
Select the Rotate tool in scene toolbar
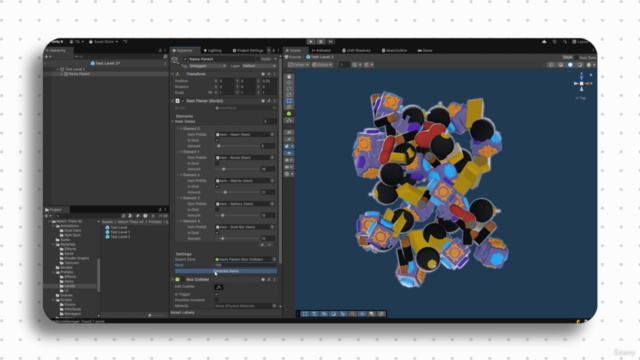289,89
